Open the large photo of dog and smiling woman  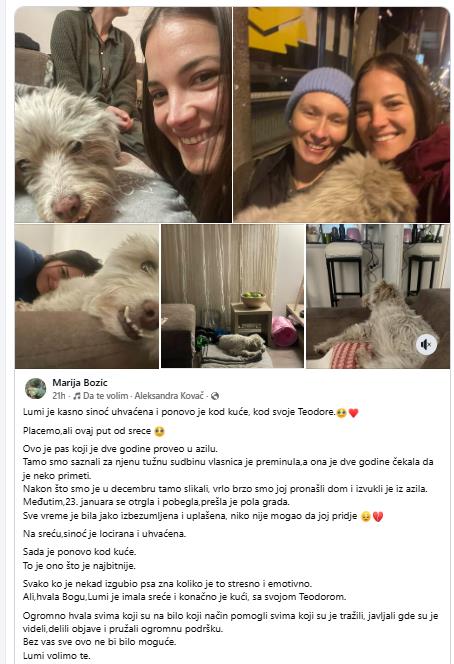tap(123, 115)
